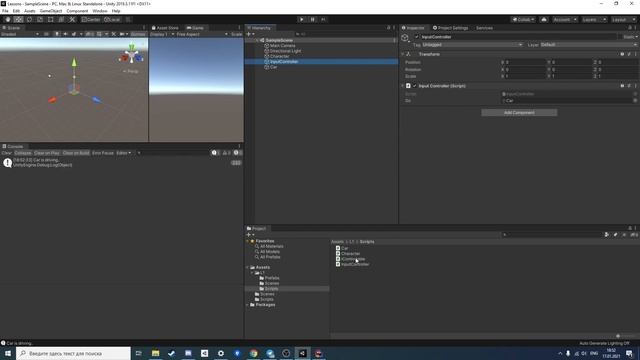Screen dimensions: 640x360
Task: Open the Tag dropdown showing Untagged
Action: [472, 44]
